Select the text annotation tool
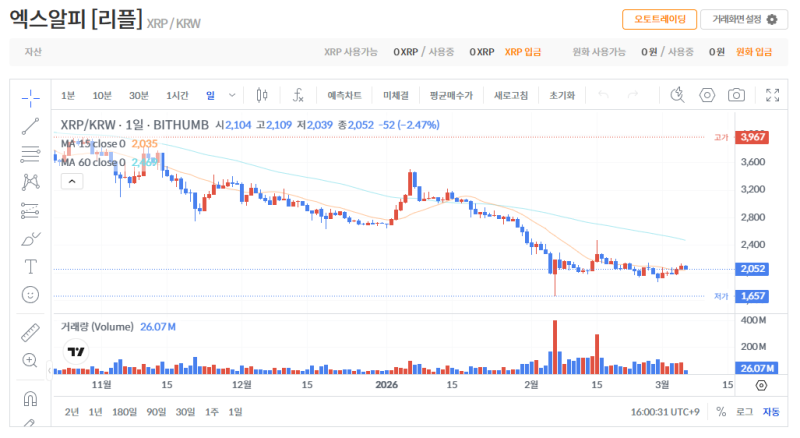The height and width of the screenshot is (438, 800). [x=31, y=266]
